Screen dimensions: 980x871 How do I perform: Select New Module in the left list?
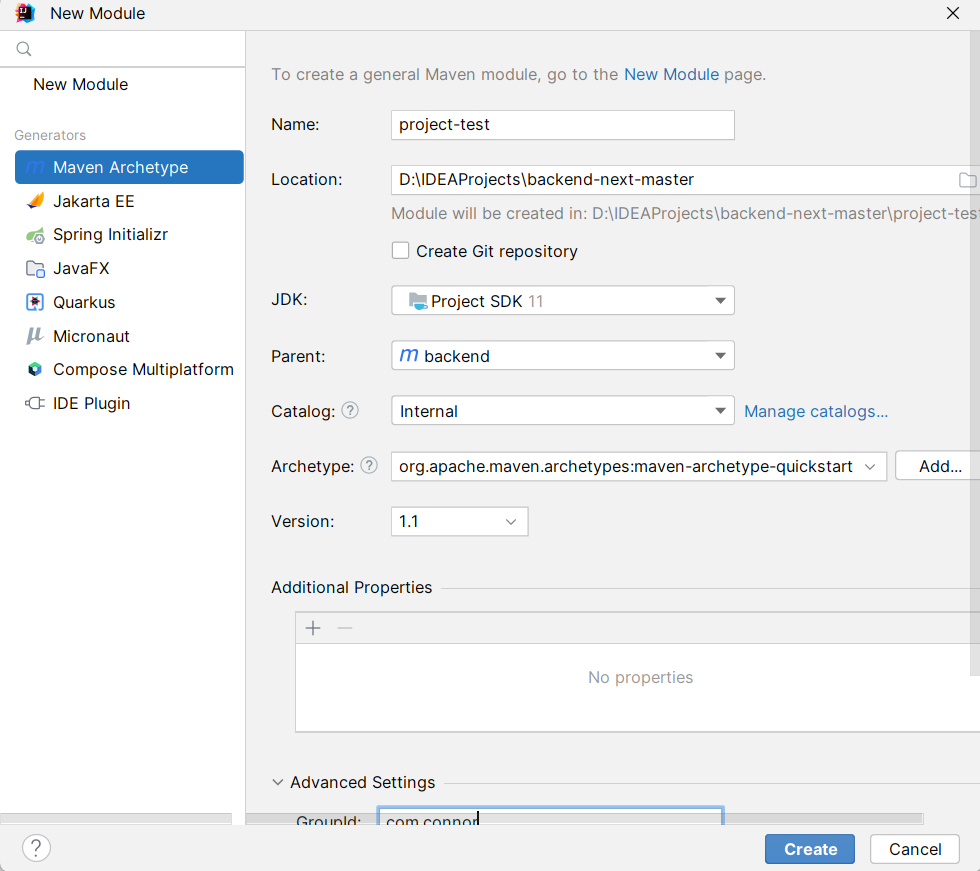80,84
